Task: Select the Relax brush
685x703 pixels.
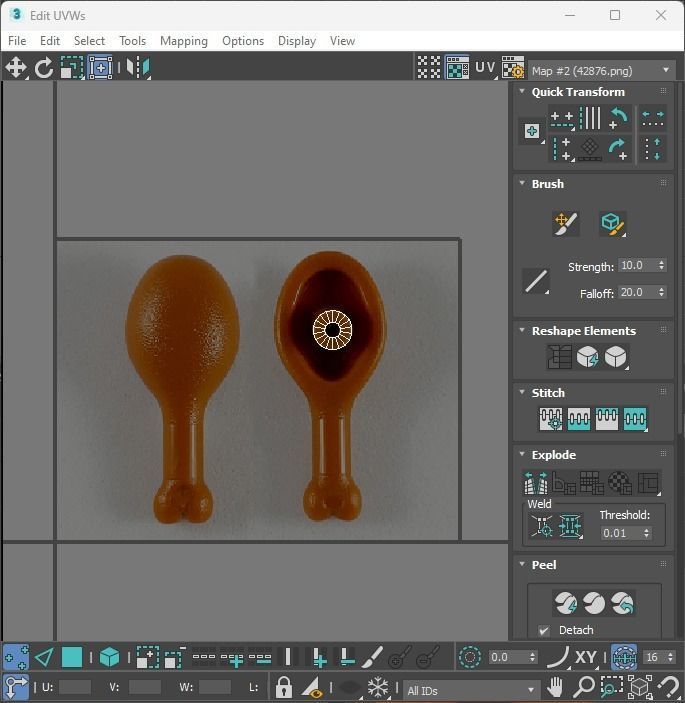Action: [x=612, y=223]
